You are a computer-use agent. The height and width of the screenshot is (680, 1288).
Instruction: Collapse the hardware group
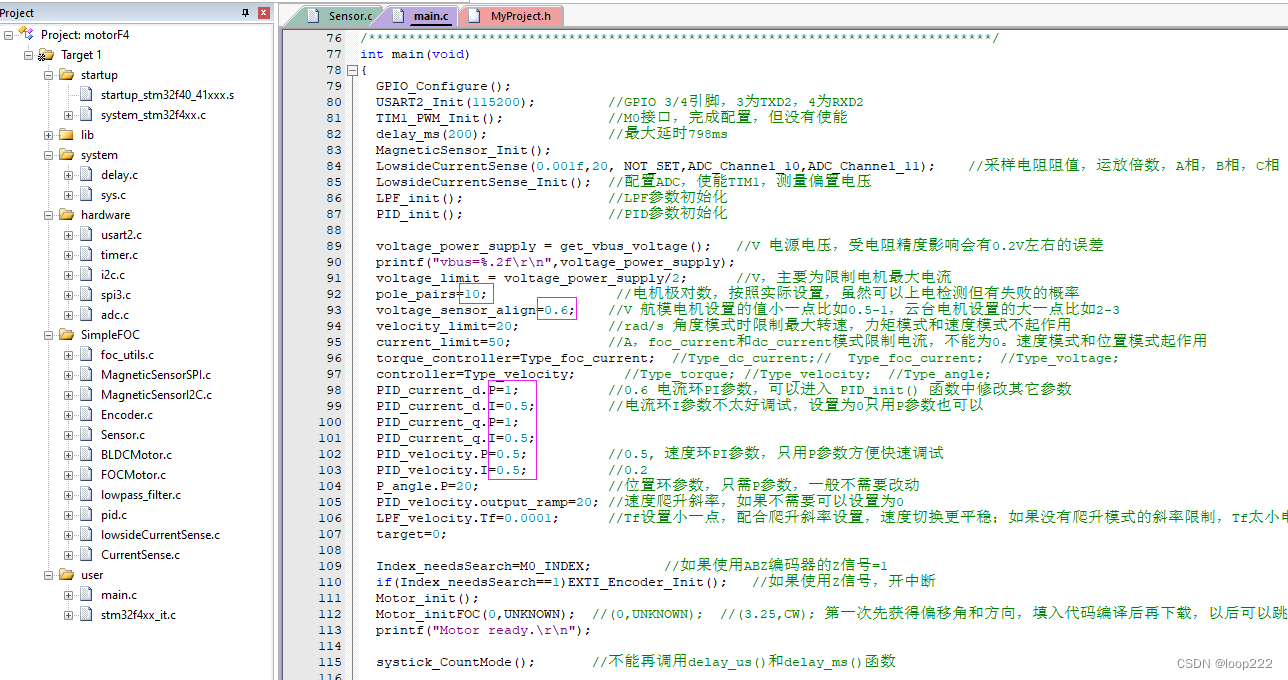point(49,215)
